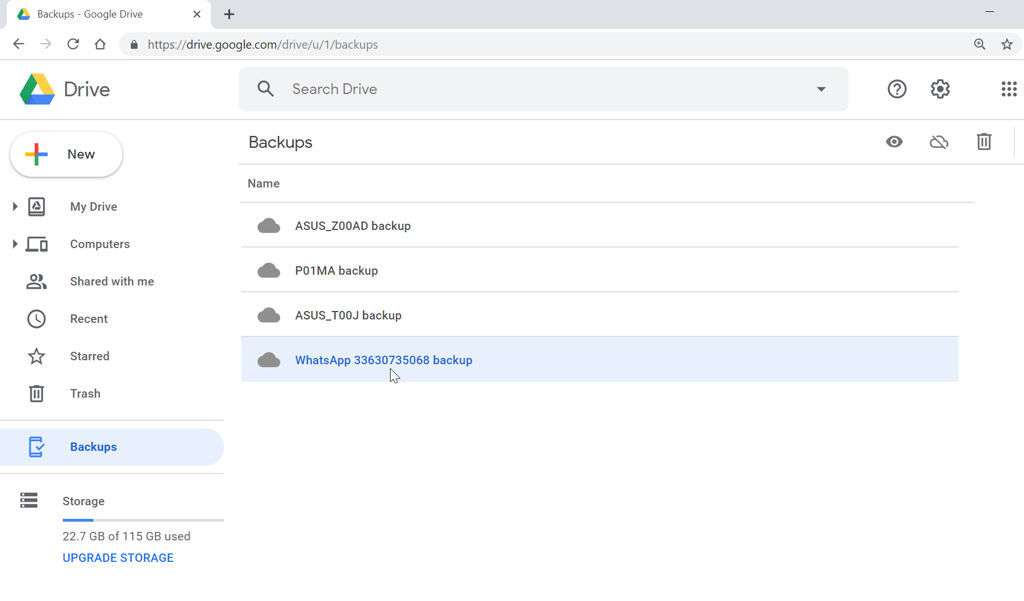Viewport: 1024px width, 601px height.
Task: Open the Help question mark icon
Action: pyautogui.click(x=897, y=89)
